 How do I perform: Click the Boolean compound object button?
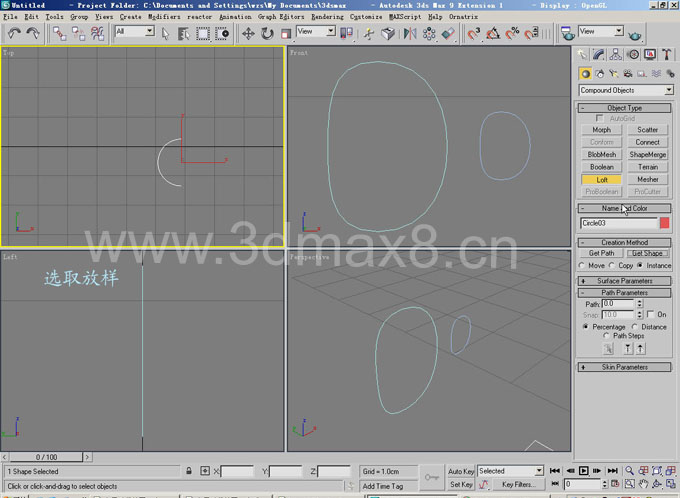click(602, 167)
